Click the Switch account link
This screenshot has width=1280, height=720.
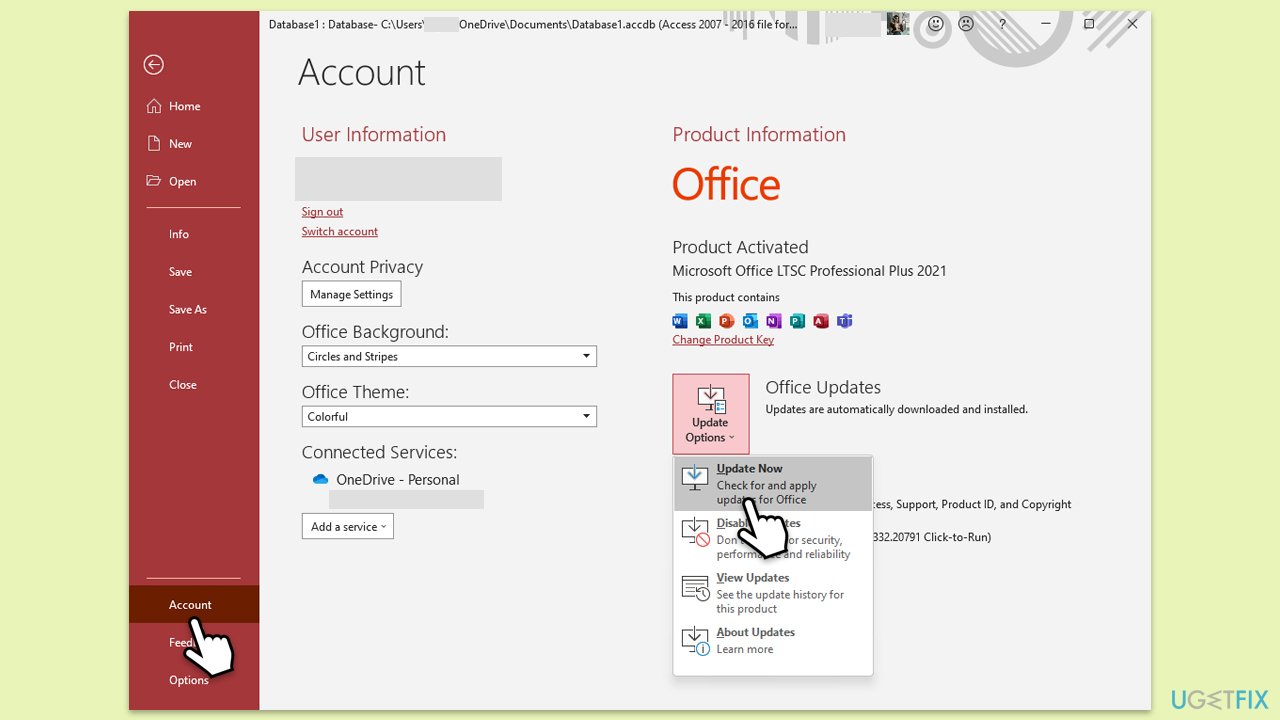[340, 231]
